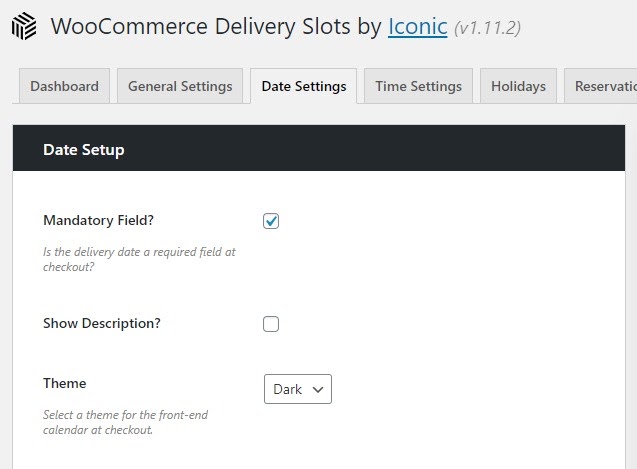The width and height of the screenshot is (637, 469).
Task: Open the Reservation tab at the edge
Action: pyautogui.click(x=601, y=86)
